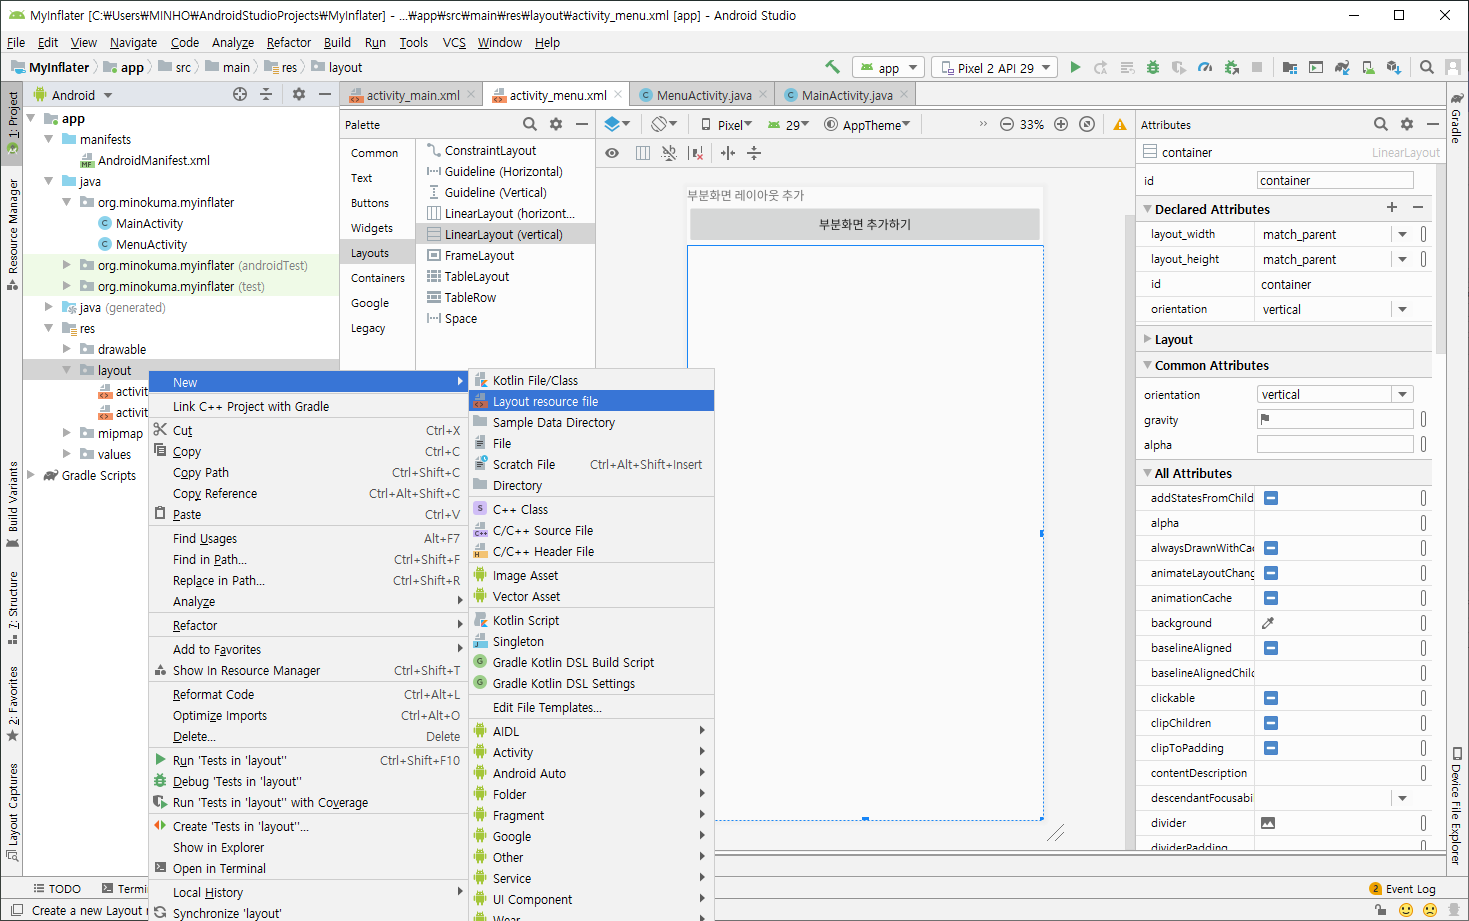Screen dimensions: 1469x921
Task: Toggle clickable attribute value
Action: pos(1271,698)
